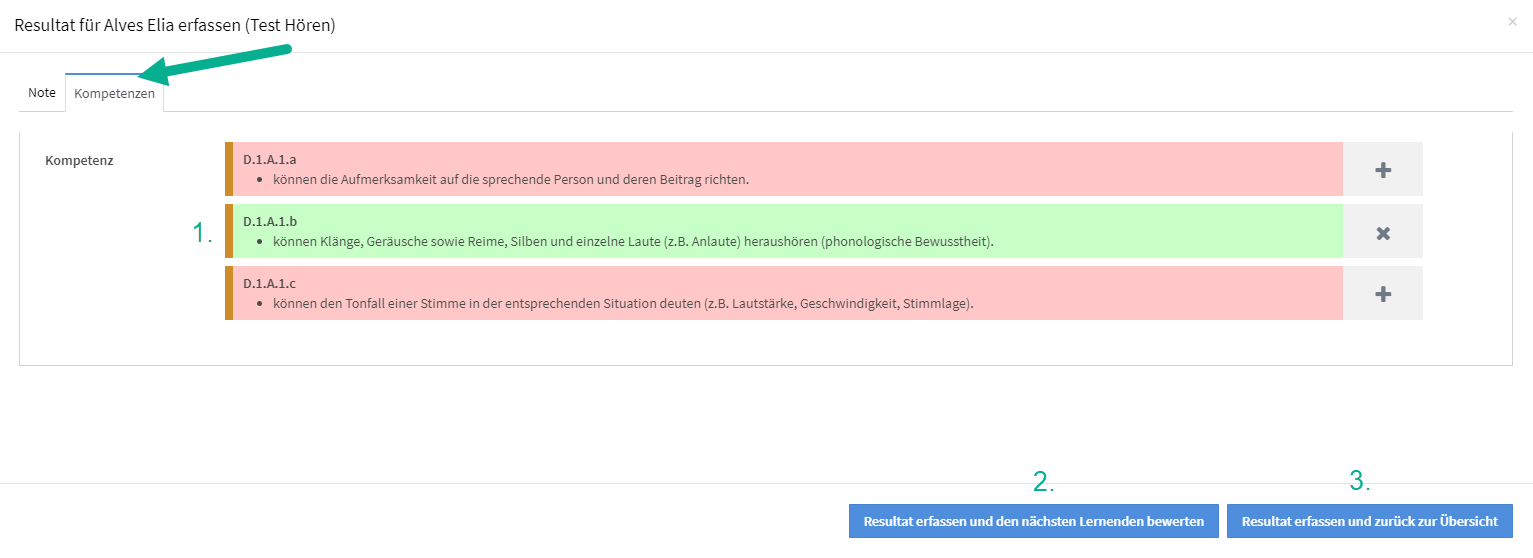Click the Kompetenz field label
Viewport: 1533px width, 558px height.
pos(79,160)
